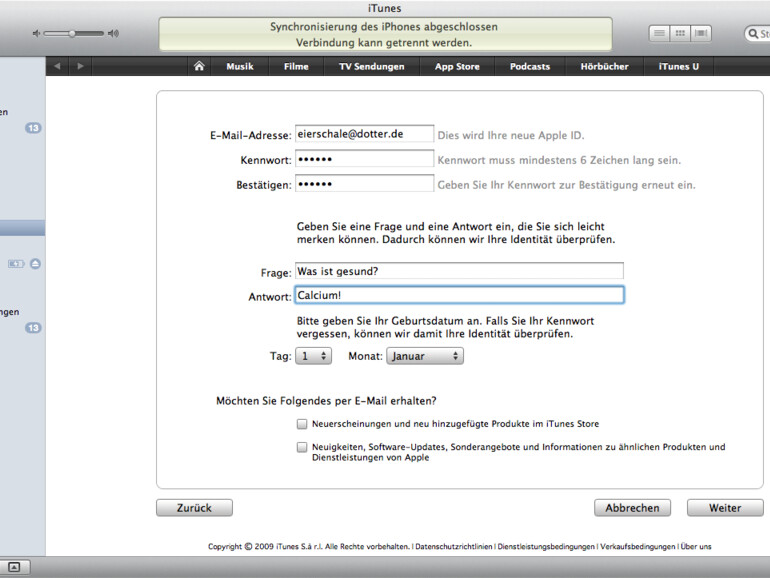Click the low volume speaker icon

coord(36,33)
